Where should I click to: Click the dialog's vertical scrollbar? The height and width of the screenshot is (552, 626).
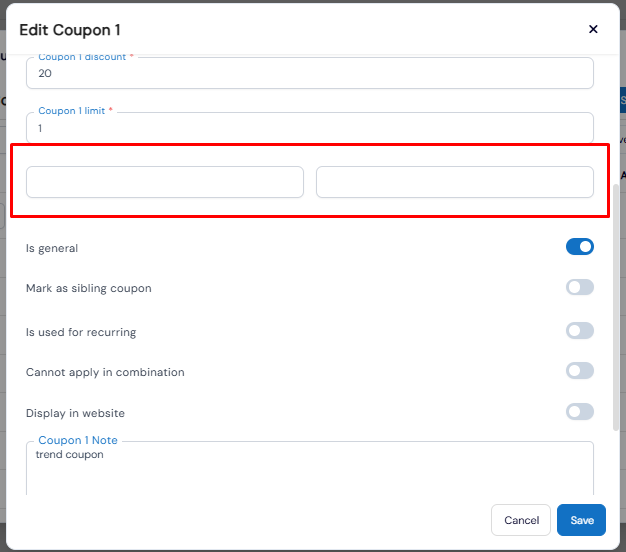point(615,300)
